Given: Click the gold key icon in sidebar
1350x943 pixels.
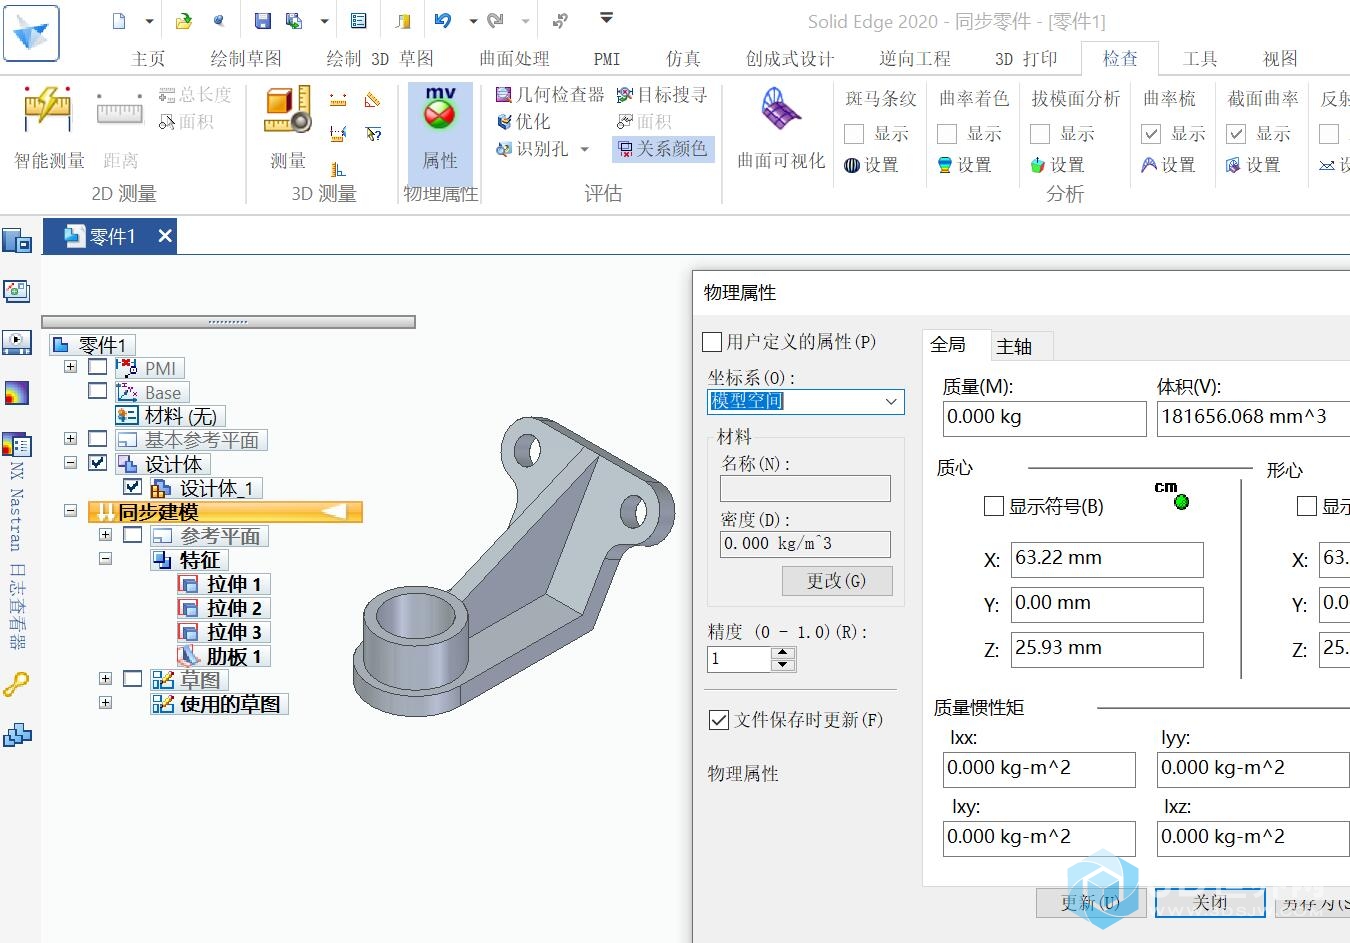Looking at the screenshot, I should click(x=17, y=685).
